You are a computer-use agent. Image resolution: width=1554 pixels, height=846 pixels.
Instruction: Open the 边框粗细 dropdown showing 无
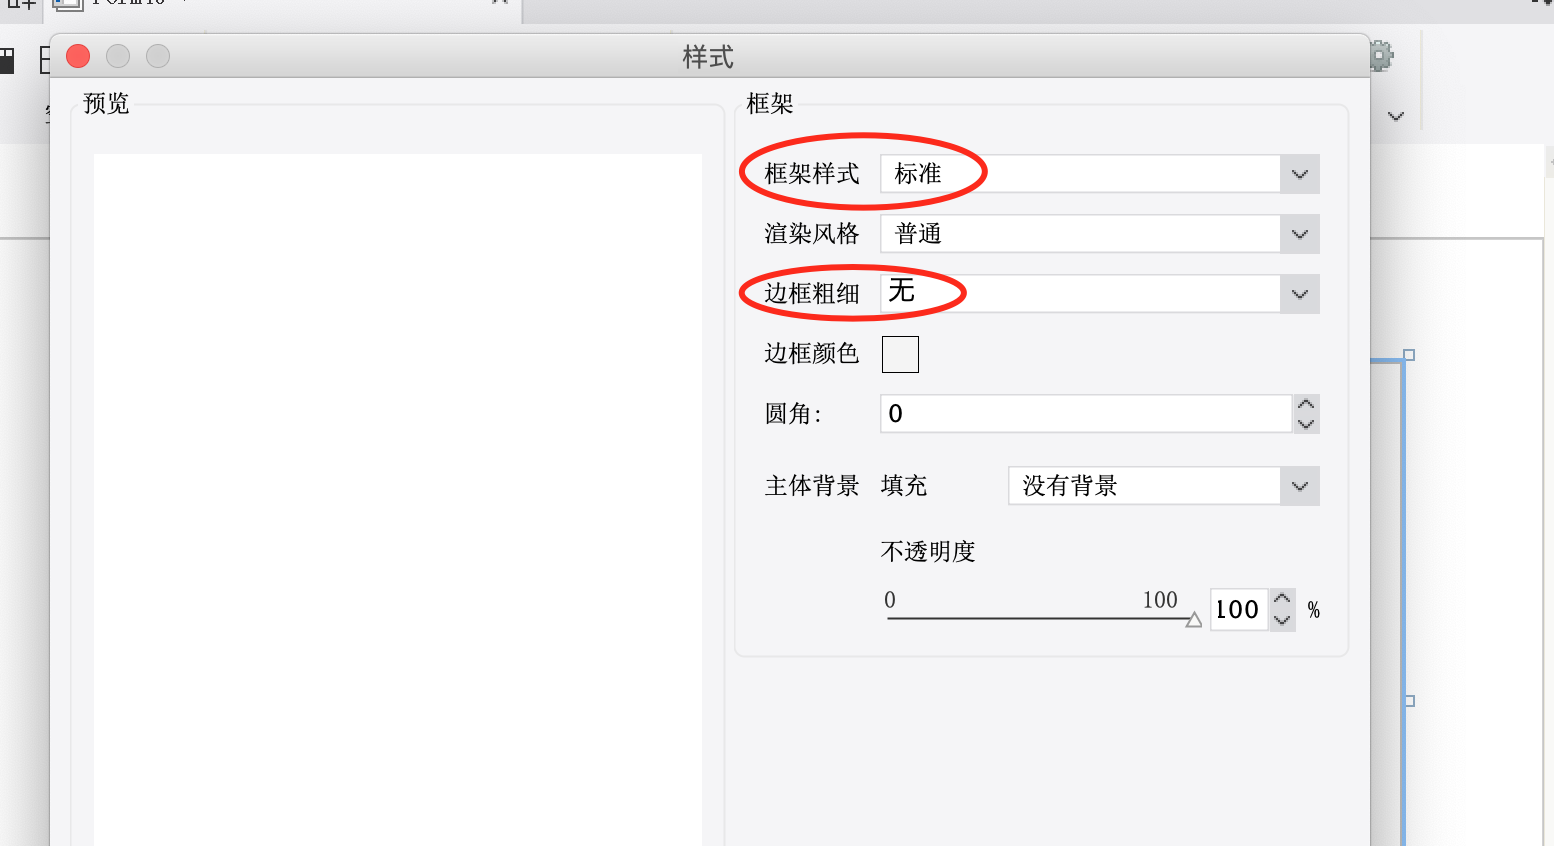pos(1100,294)
